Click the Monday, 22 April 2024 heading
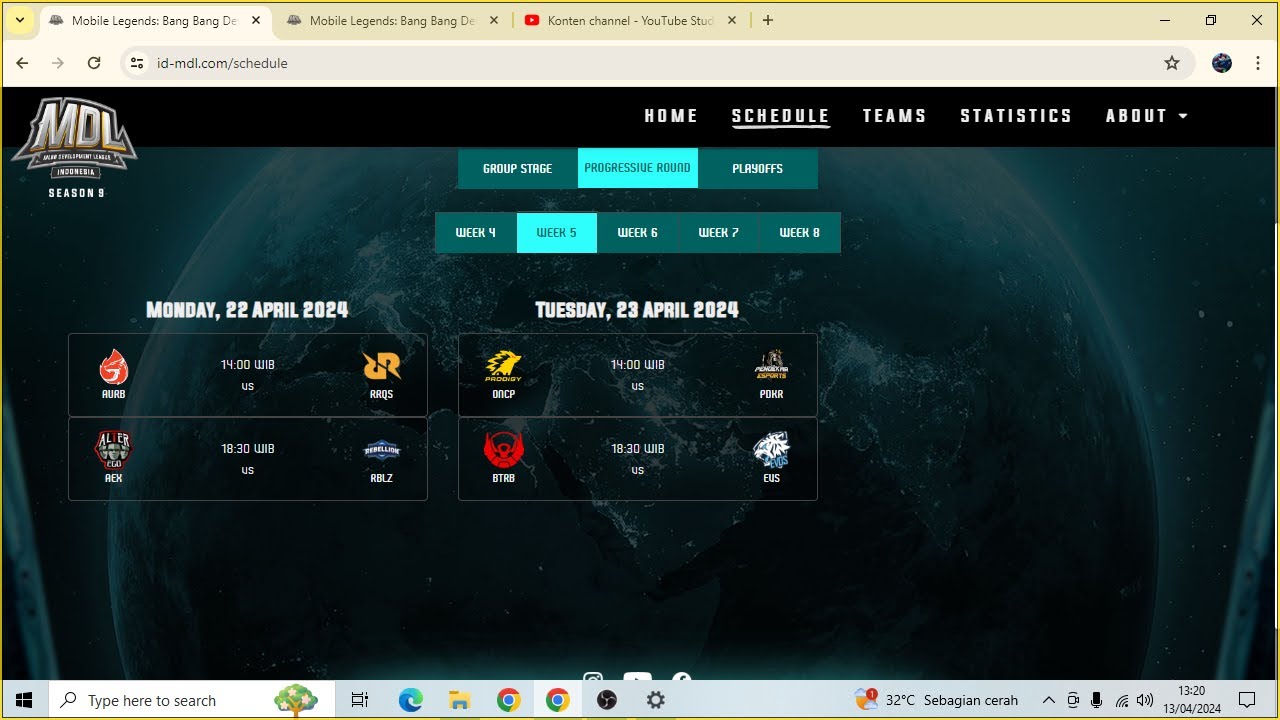1280x720 pixels. [247, 310]
